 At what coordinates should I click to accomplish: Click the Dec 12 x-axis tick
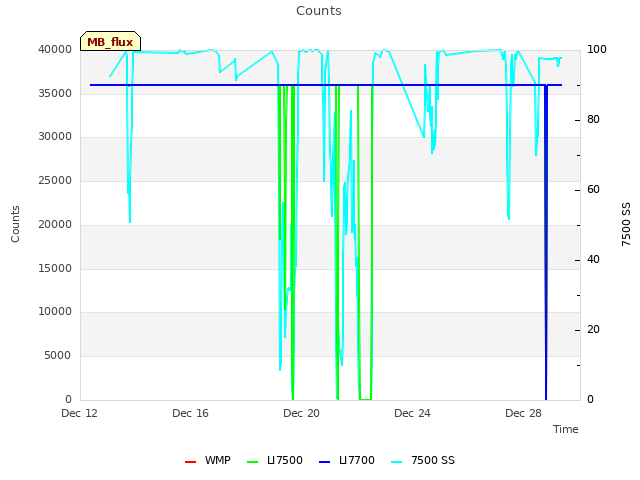79,413
